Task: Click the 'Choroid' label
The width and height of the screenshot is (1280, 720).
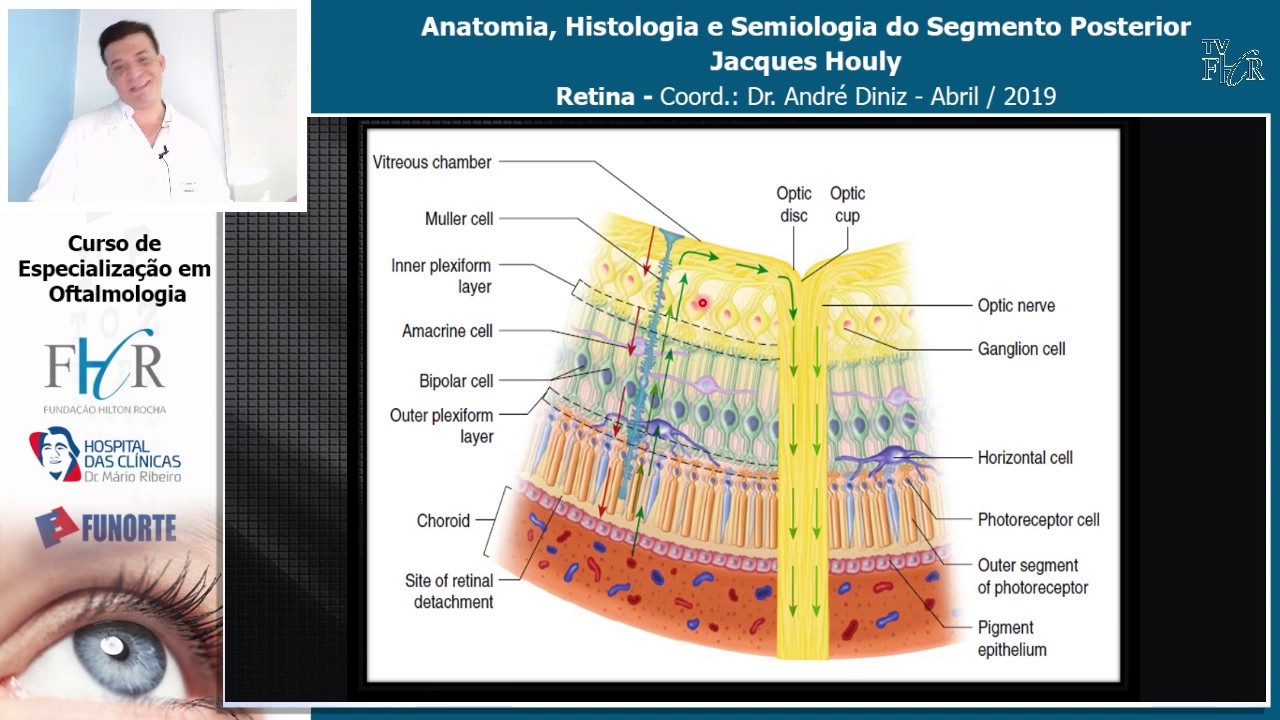Action: (443, 520)
